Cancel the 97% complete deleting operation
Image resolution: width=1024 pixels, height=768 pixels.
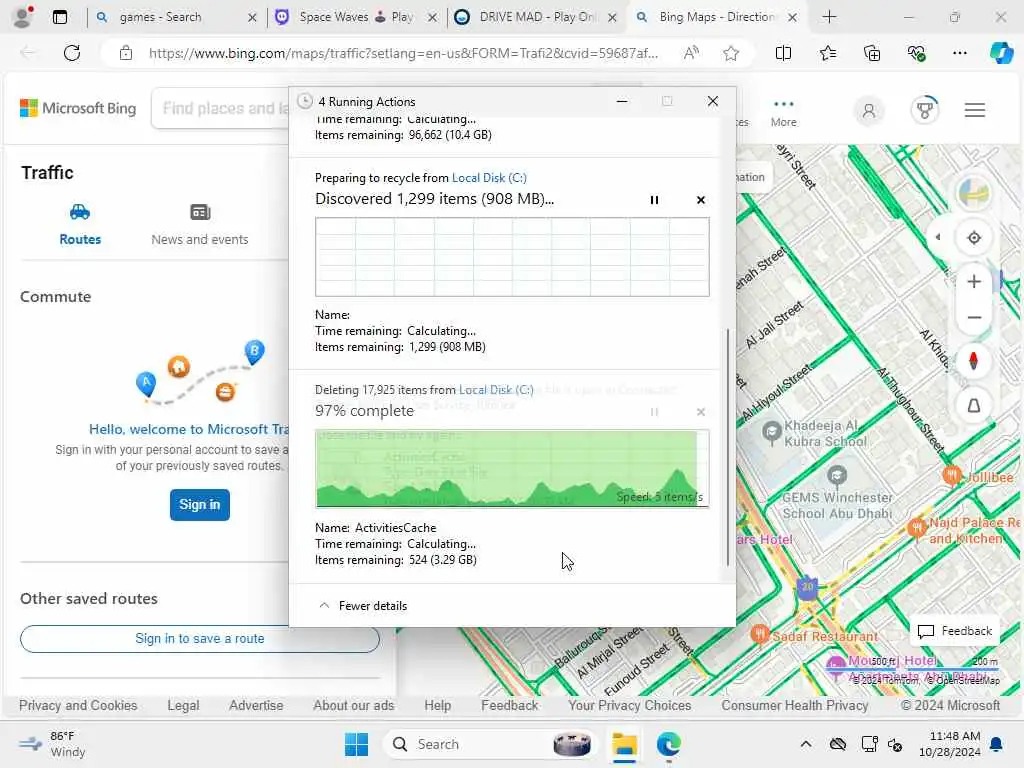[701, 412]
